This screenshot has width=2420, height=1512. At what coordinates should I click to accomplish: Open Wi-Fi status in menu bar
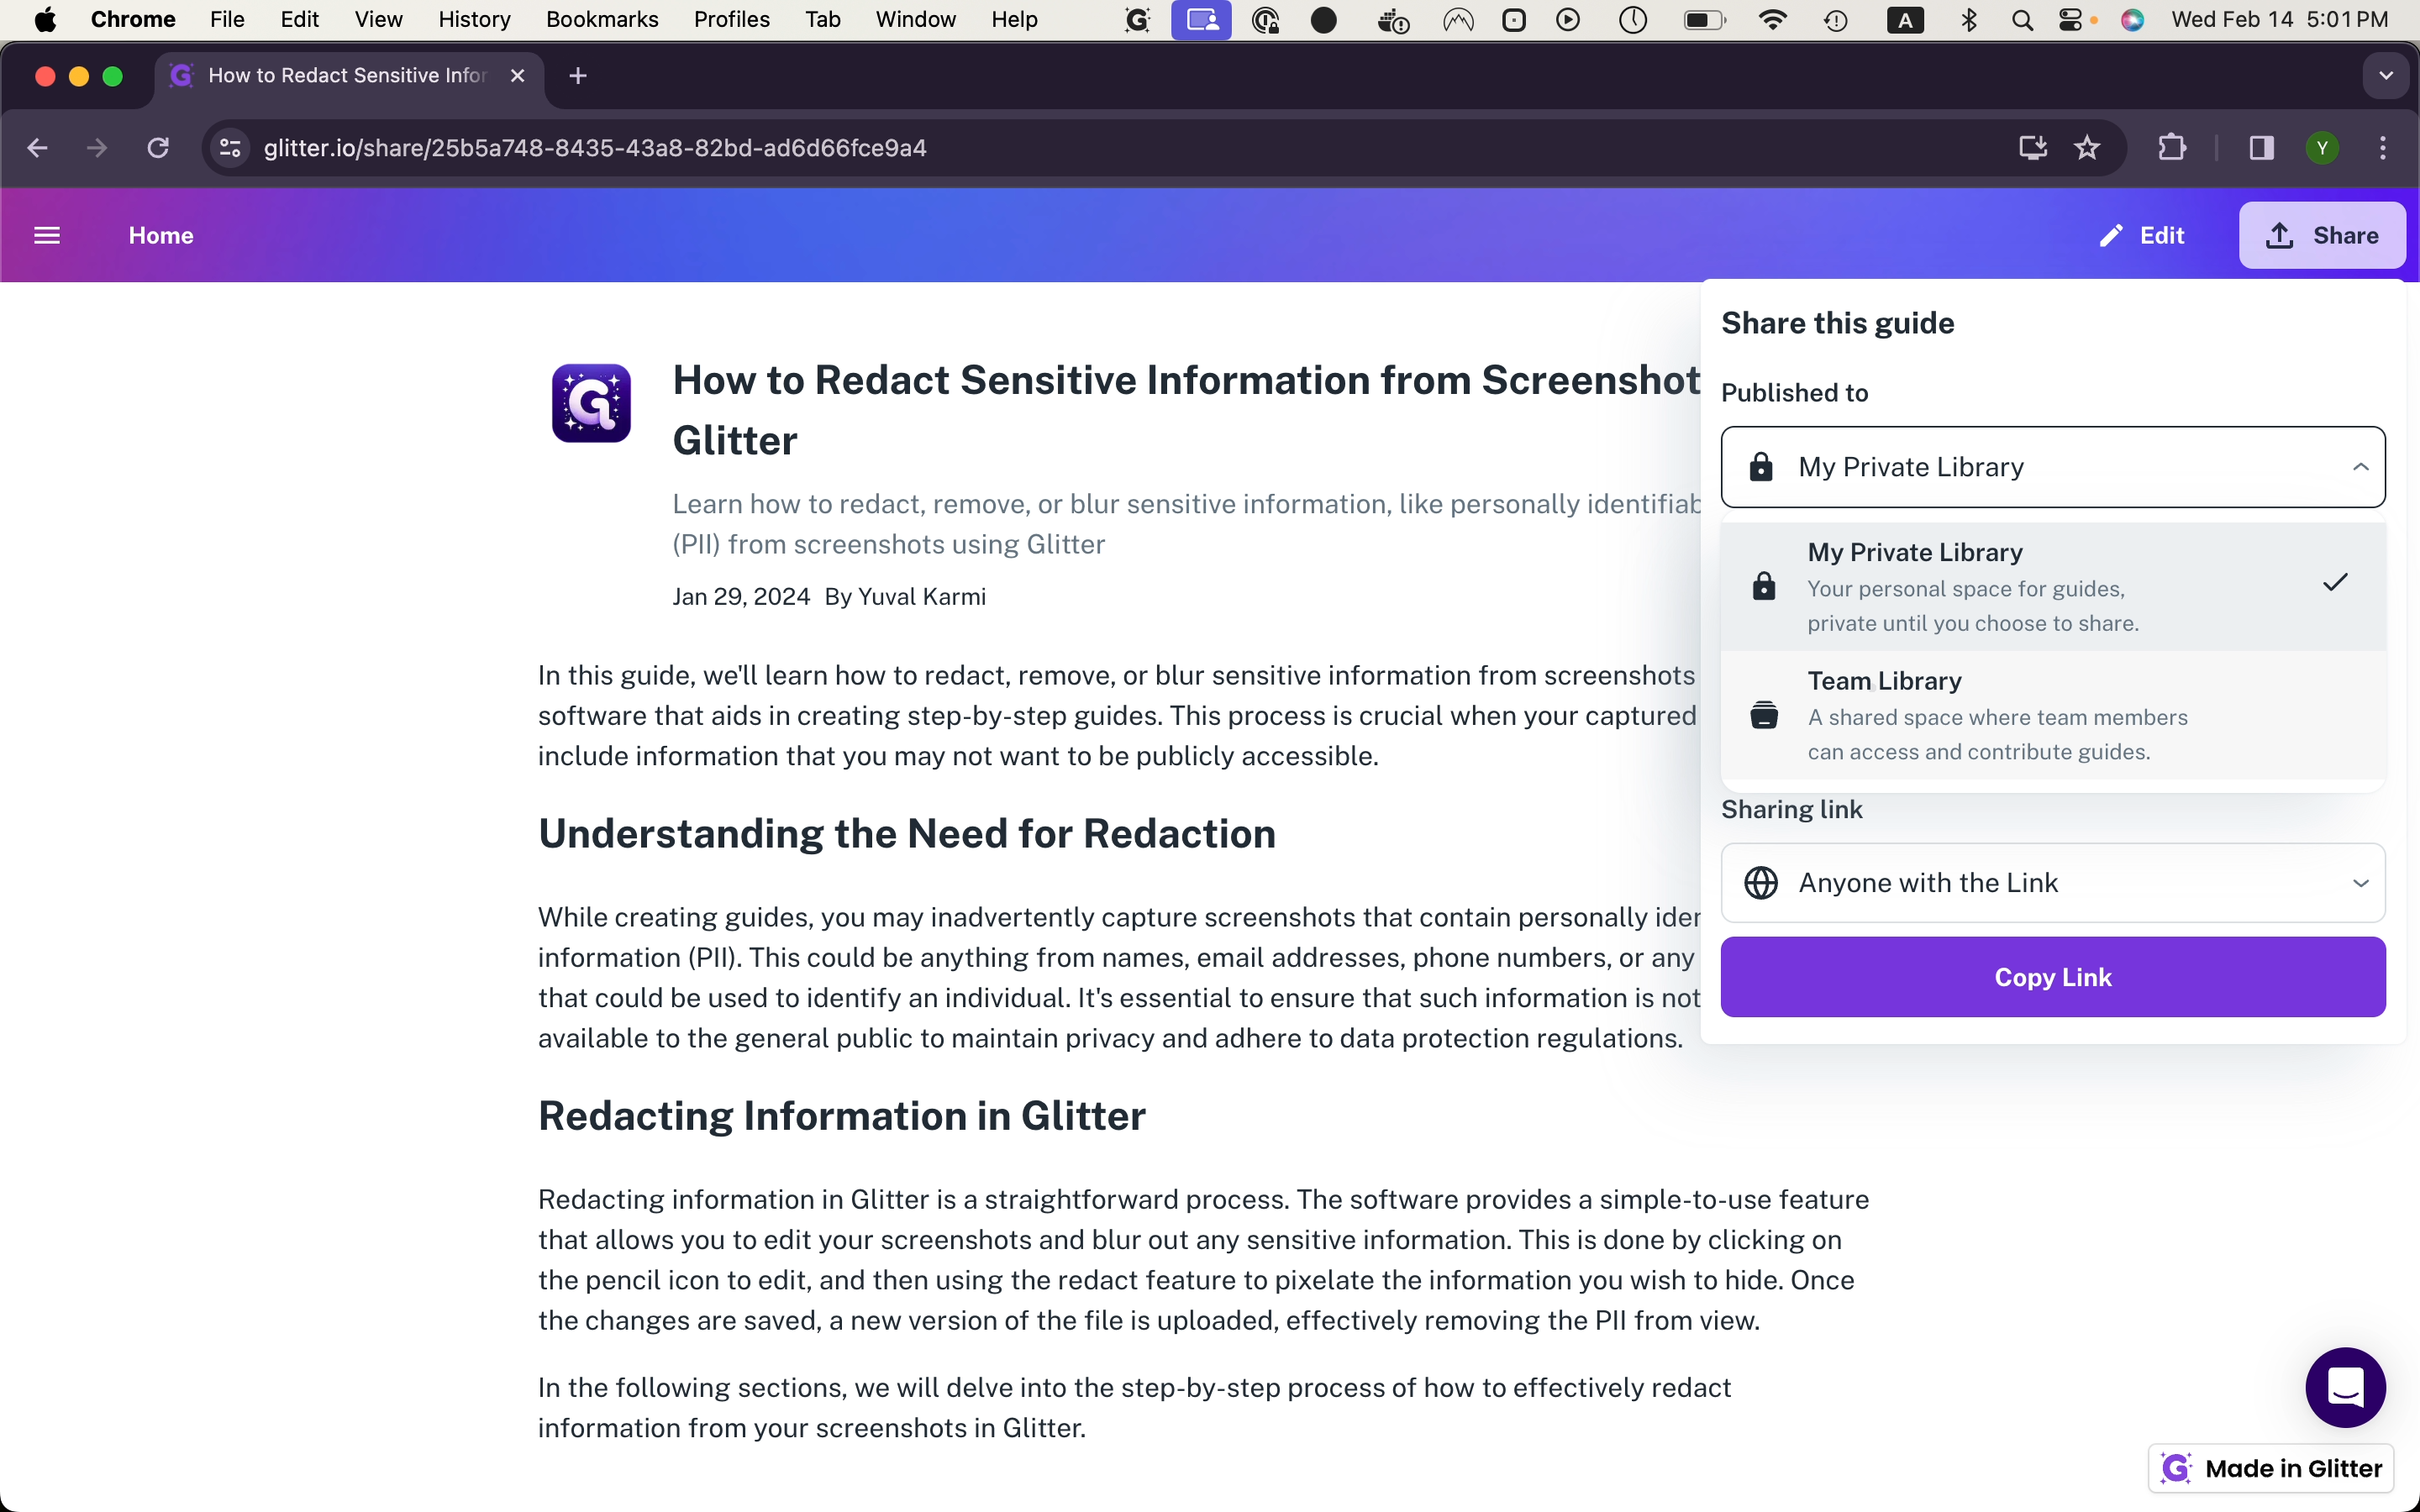pyautogui.click(x=1772, y=19)
